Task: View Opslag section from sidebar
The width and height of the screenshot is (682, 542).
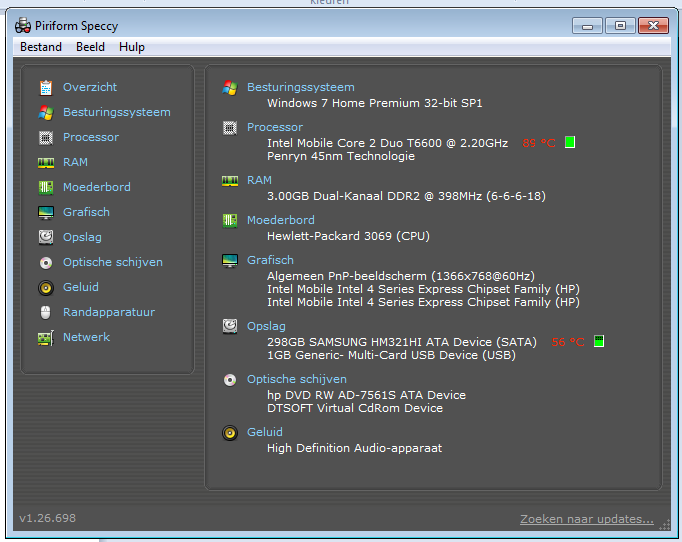Action: click(82, 238)
